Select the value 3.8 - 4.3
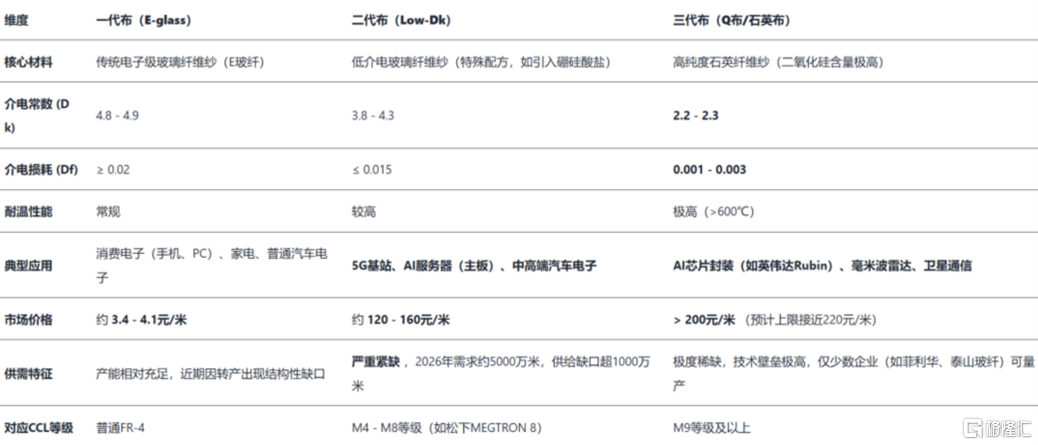The image size is (1038, 445). [x=373, y=115]
